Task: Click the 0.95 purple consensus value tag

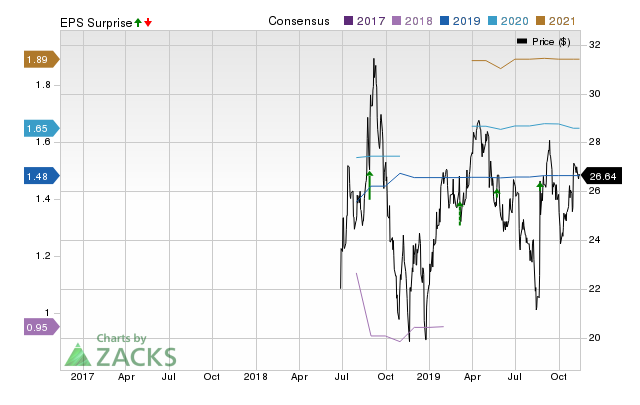Action: coord(42,327)
